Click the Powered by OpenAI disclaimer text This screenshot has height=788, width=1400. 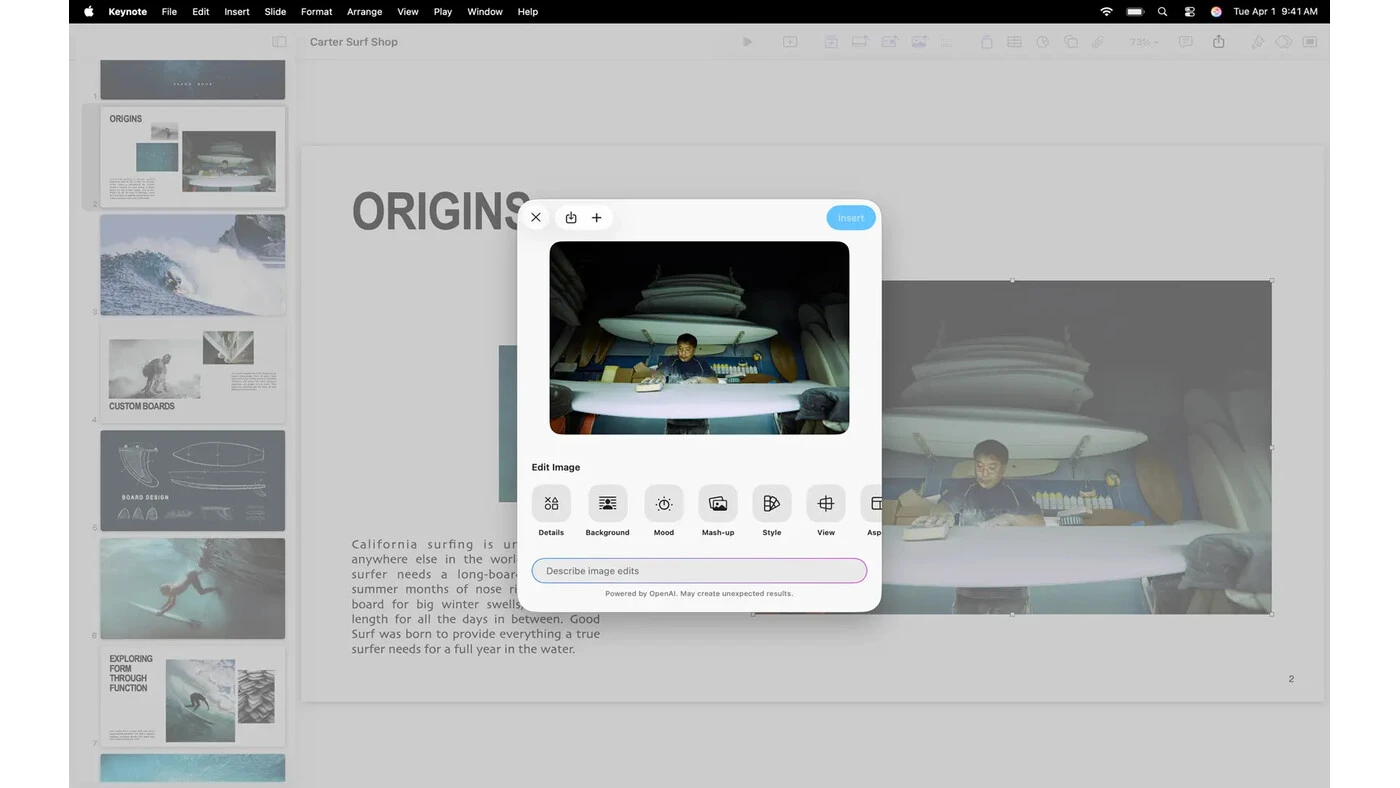(x=699, y=594)
